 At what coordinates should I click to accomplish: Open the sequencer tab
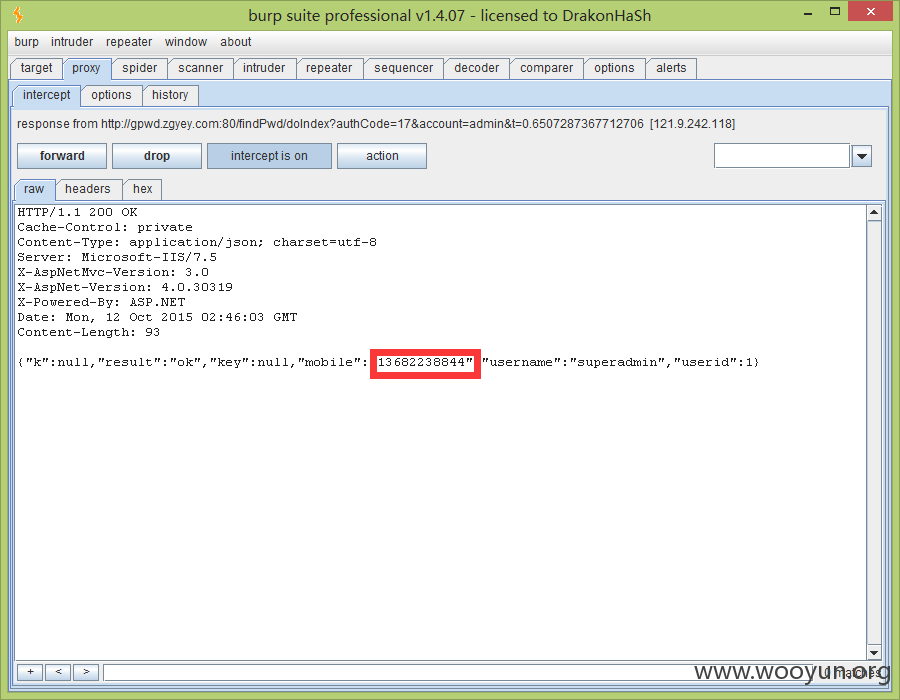click(x=404, y=68)
